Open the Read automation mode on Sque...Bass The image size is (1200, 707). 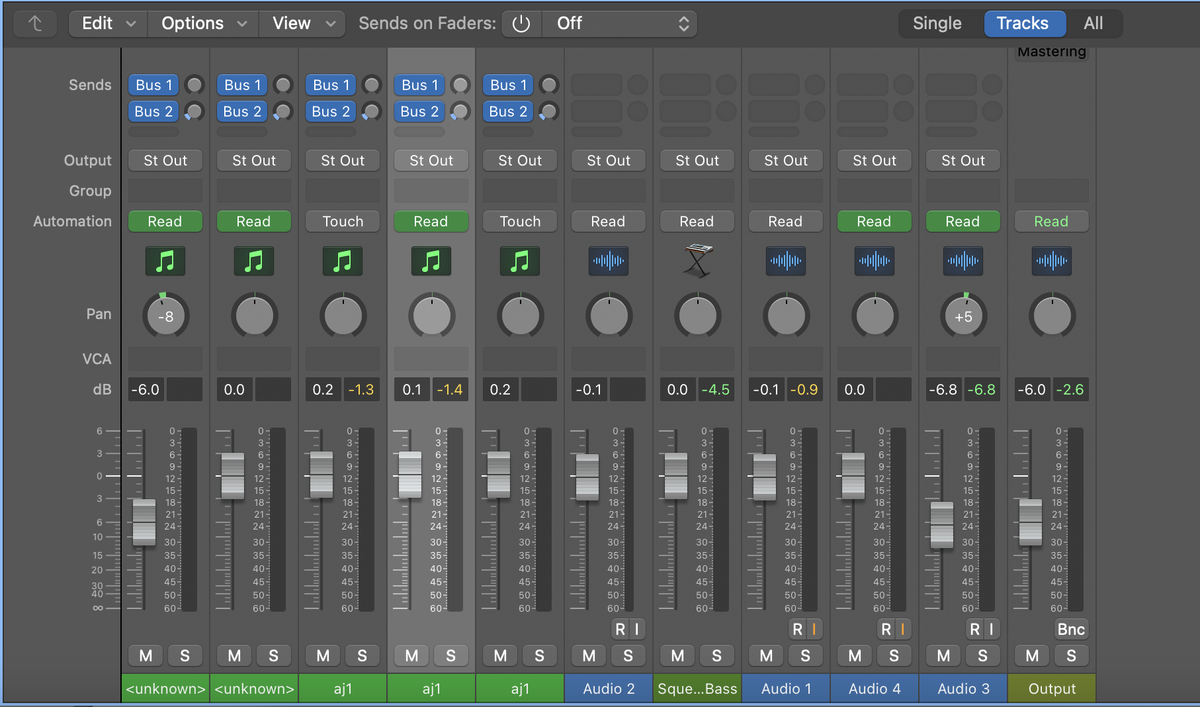click(697, 221)
